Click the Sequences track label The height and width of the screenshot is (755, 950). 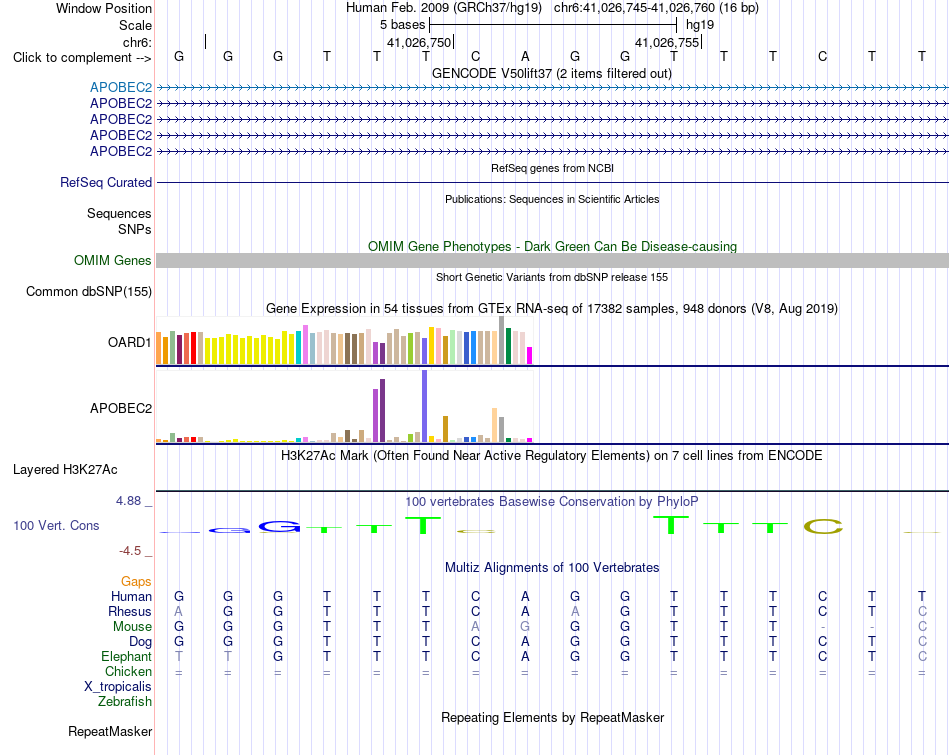(x=119, y=213)
